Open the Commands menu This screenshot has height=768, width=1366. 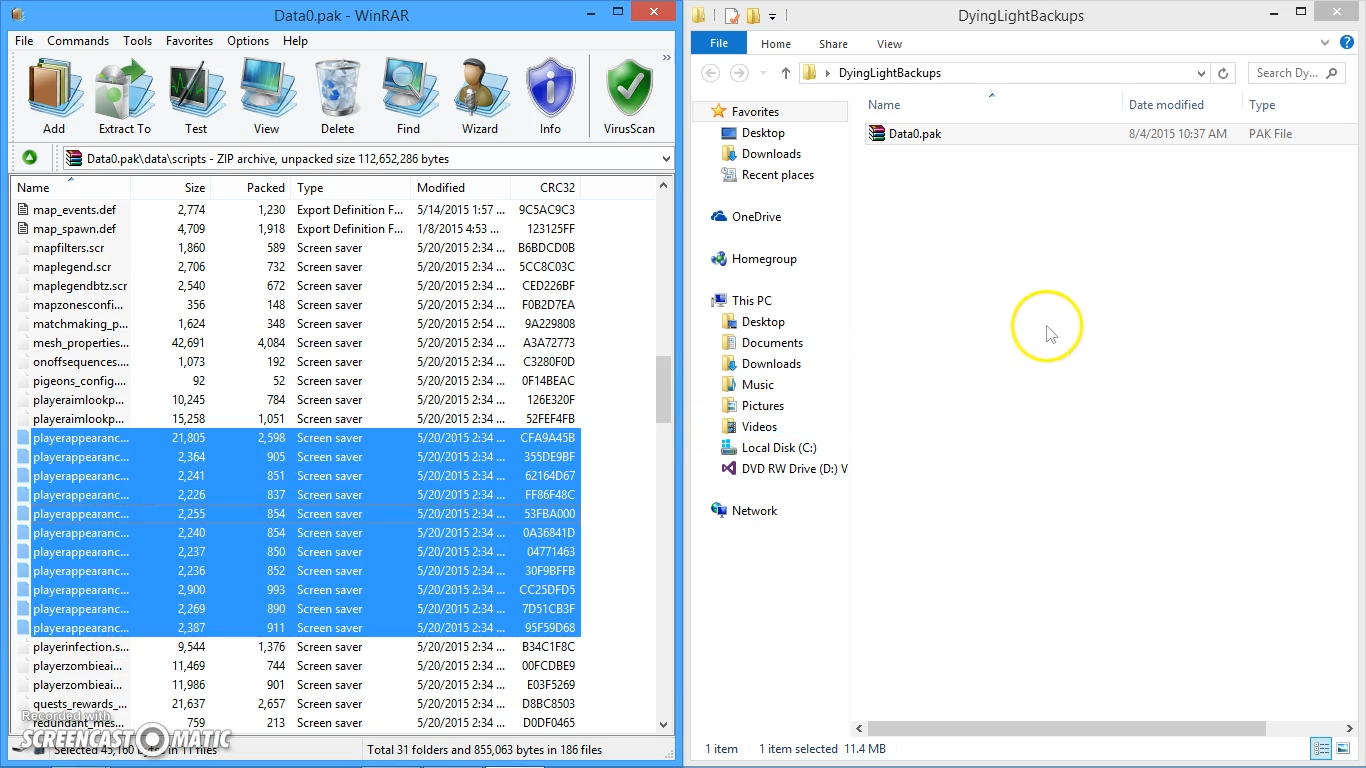pyautogui.click(x=78, y=41)
